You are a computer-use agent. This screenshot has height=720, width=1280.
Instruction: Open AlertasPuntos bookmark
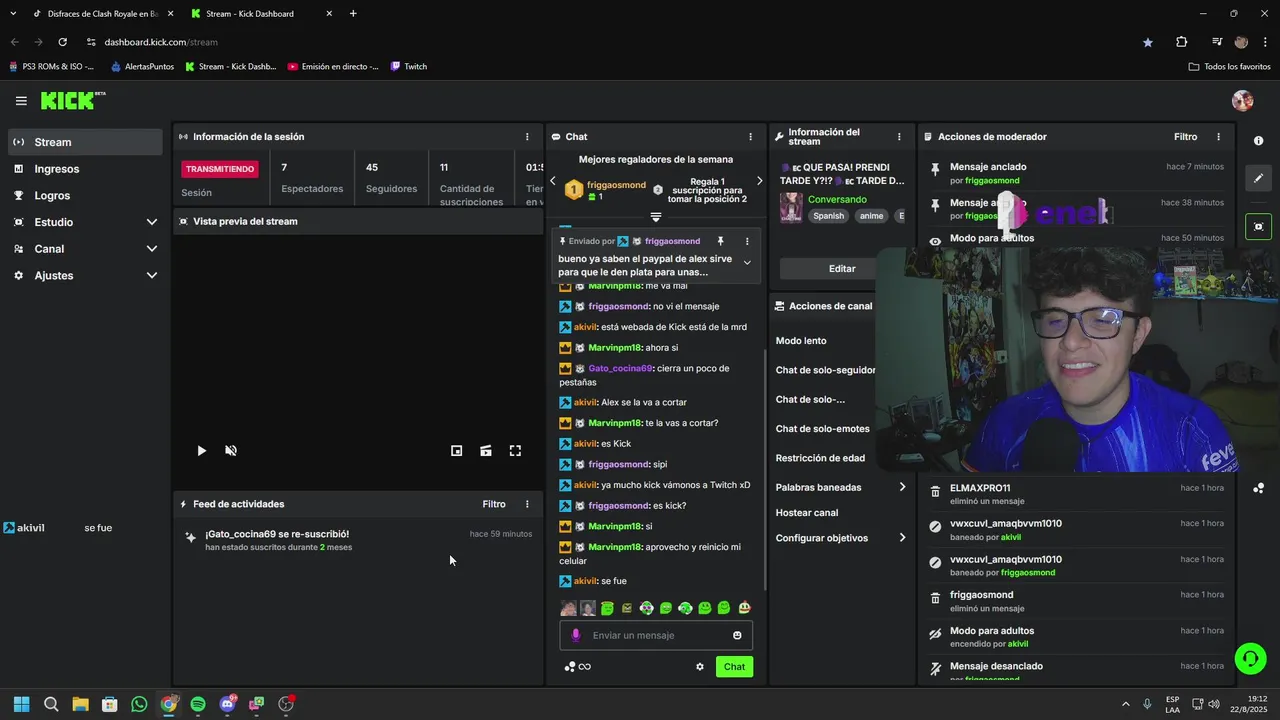coord(142,67)
